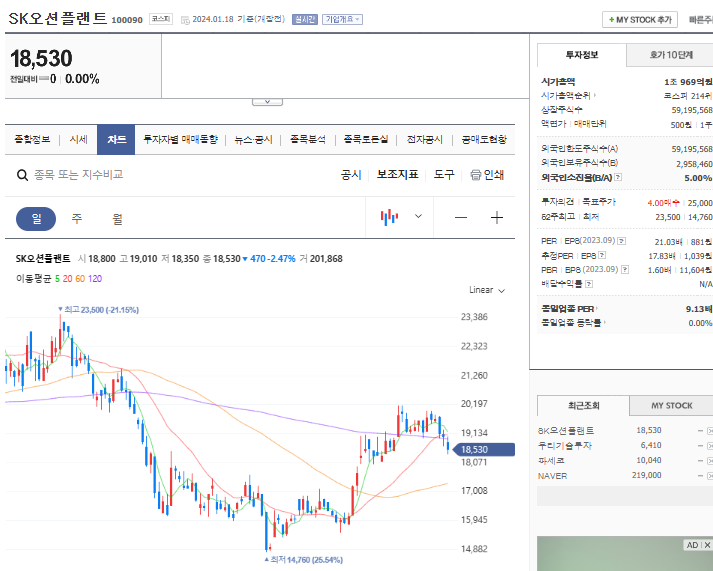Click the magnifier search icon

(22, 175)
